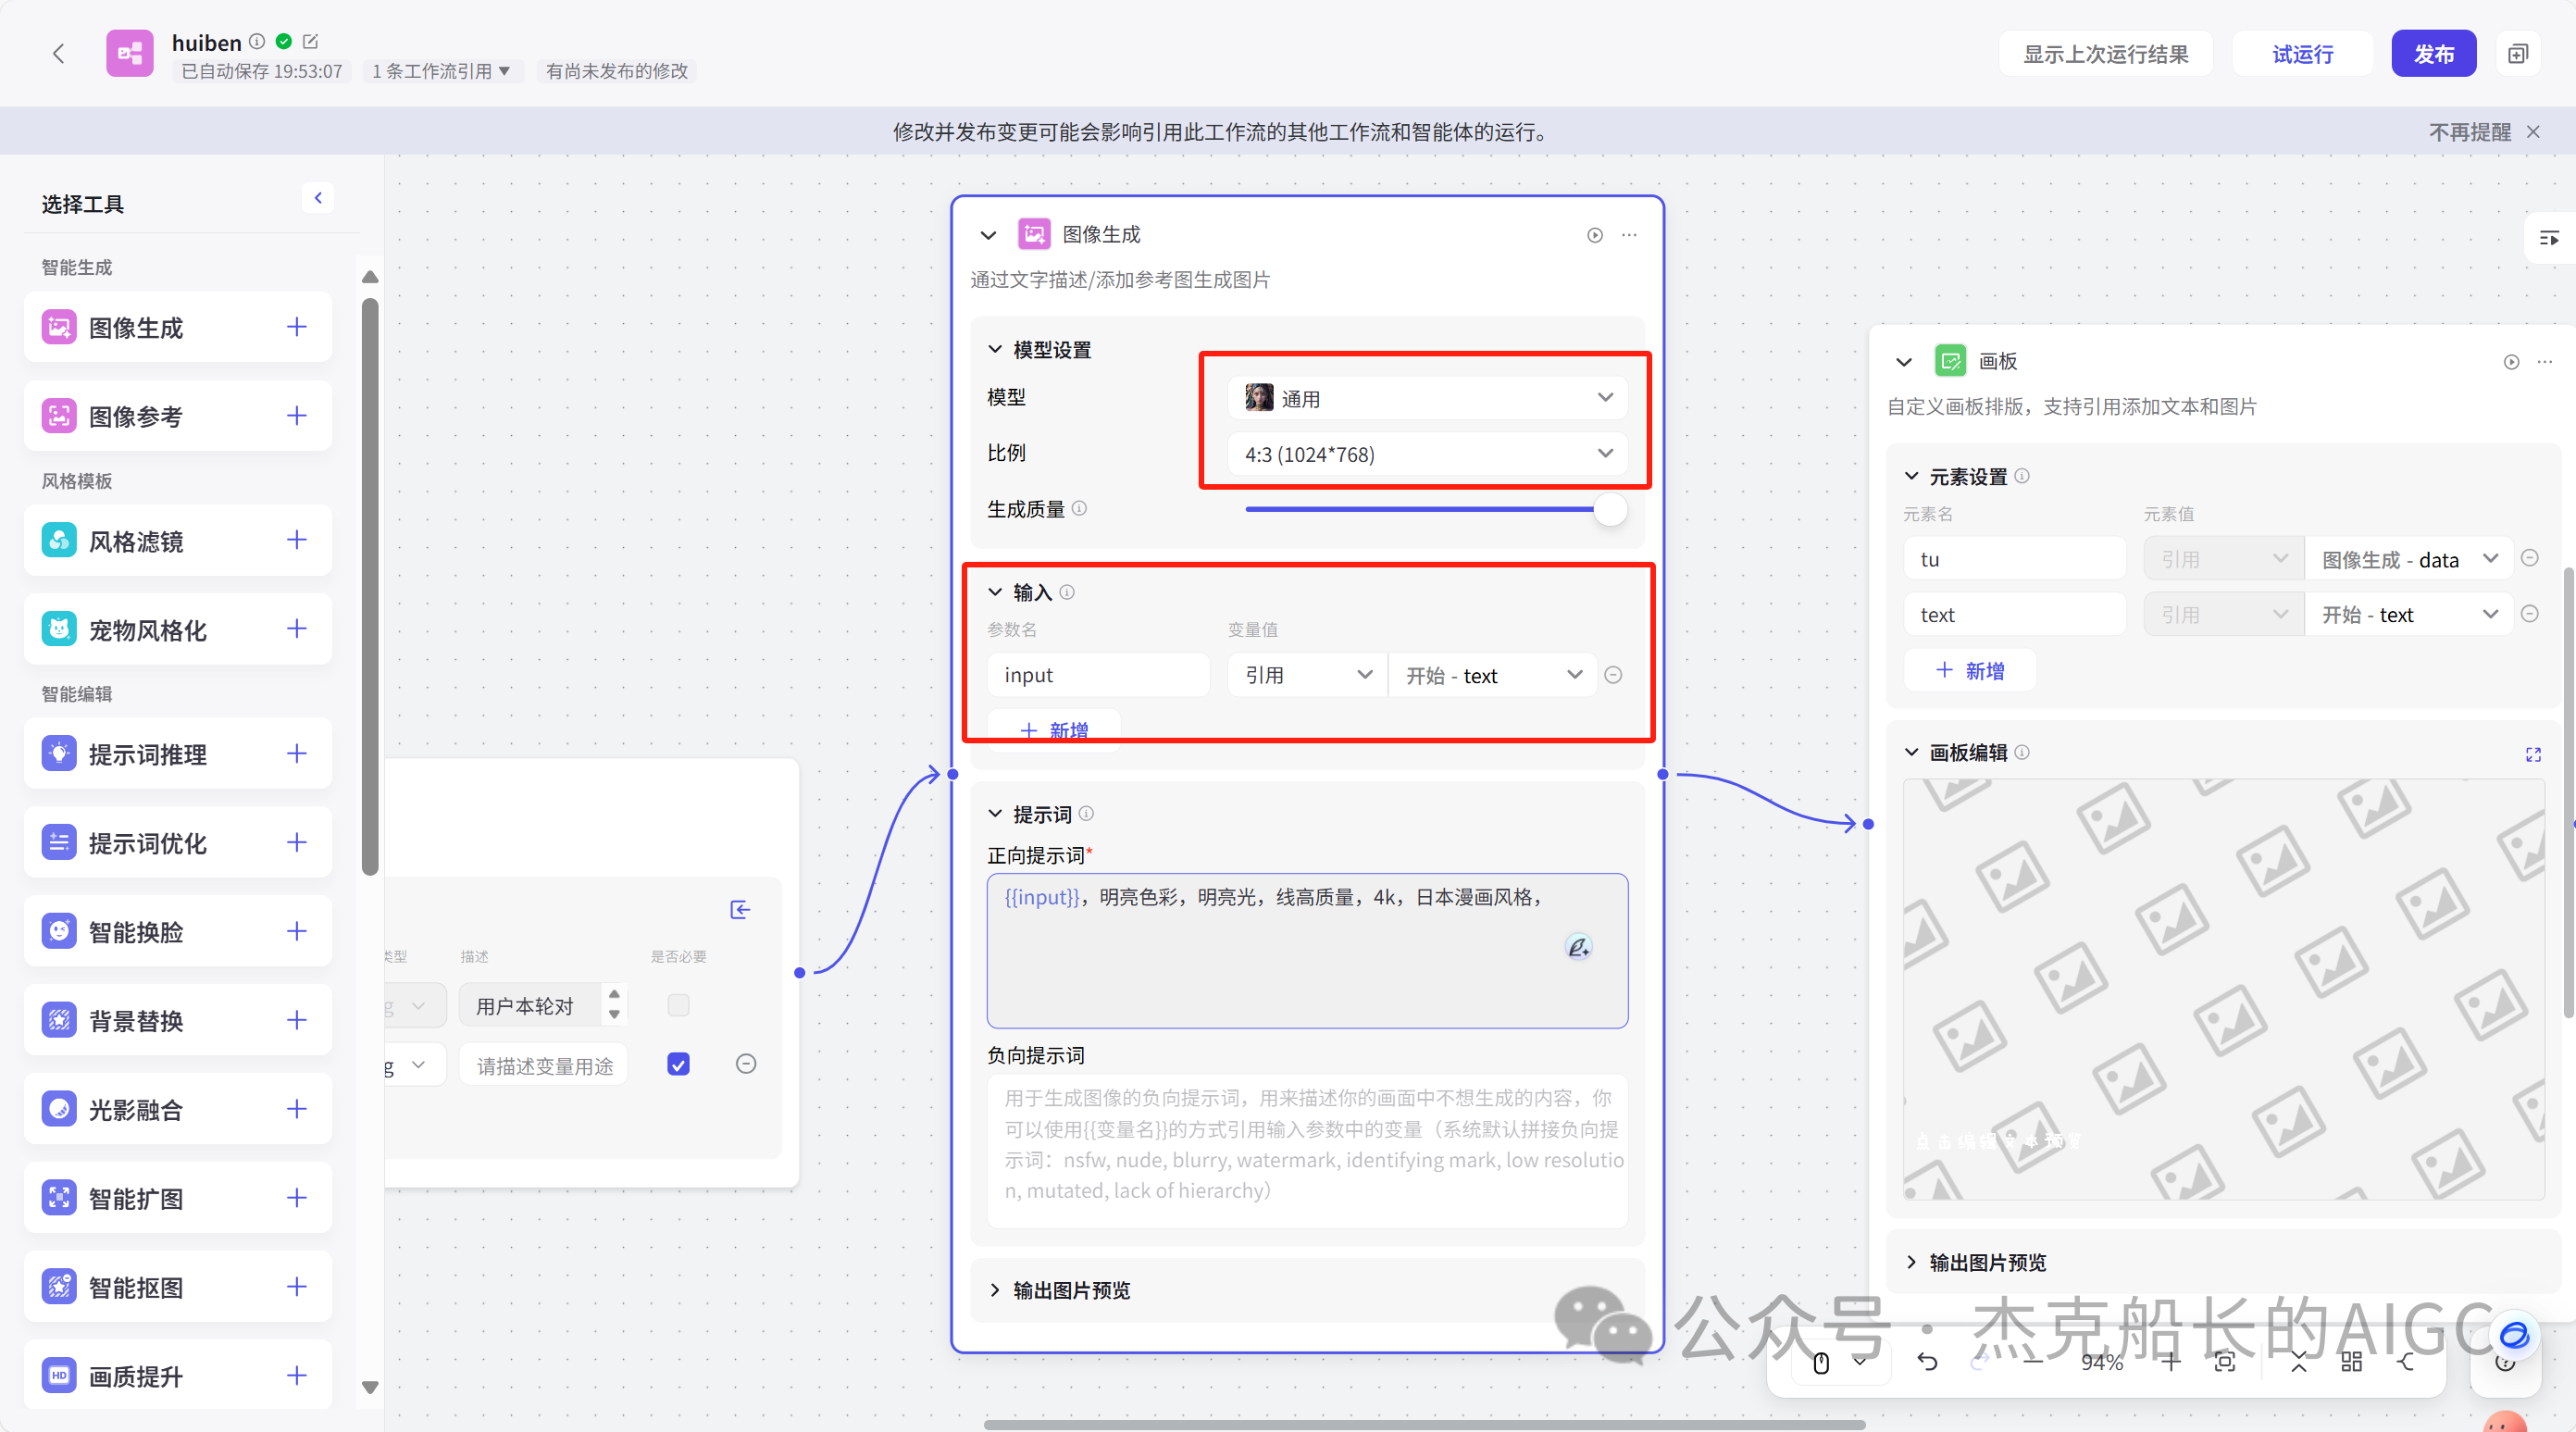
Task: Uncheck the checked 是否必要 checkbox
Action: tap(678, 1064)
